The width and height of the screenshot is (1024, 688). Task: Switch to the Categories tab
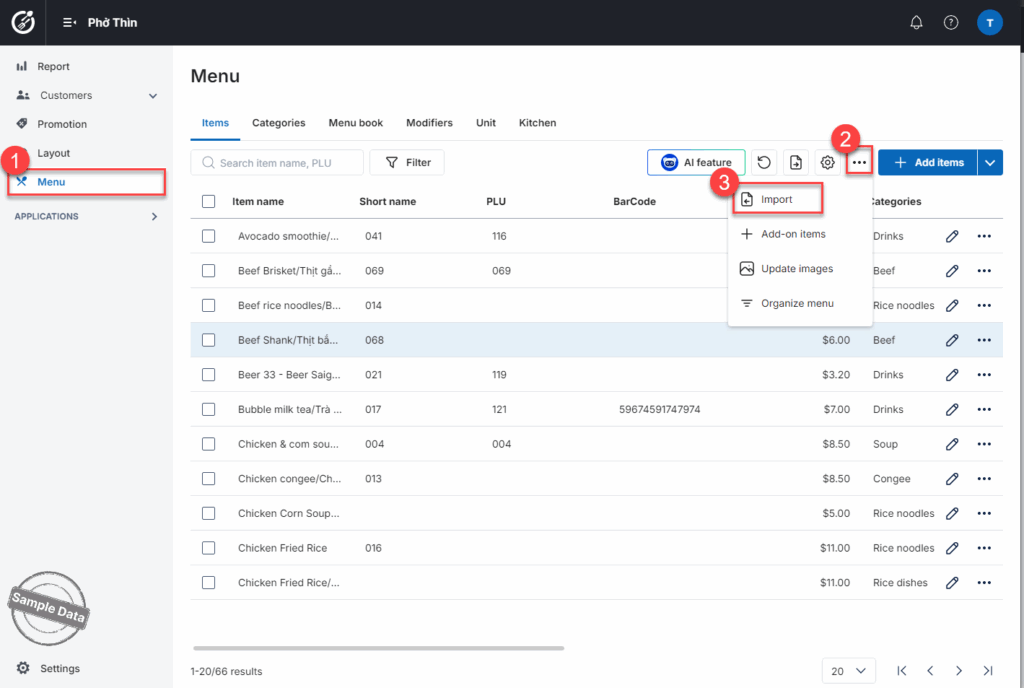(278, 123)
